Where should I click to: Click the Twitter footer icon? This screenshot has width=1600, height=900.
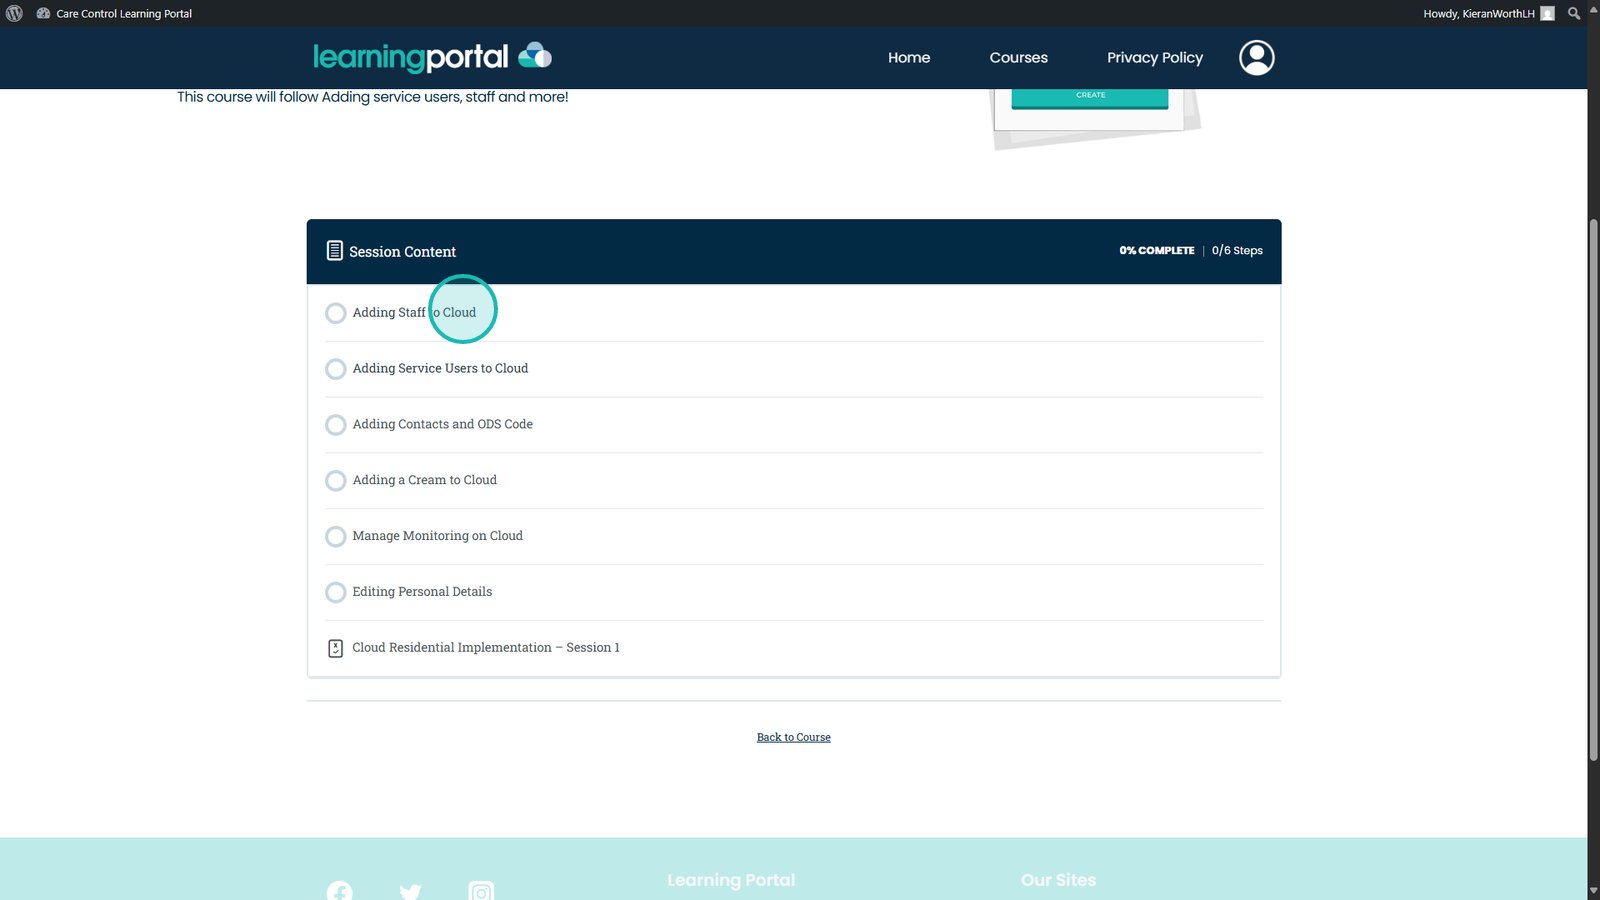pyautogui.click(x=410, y=891)
